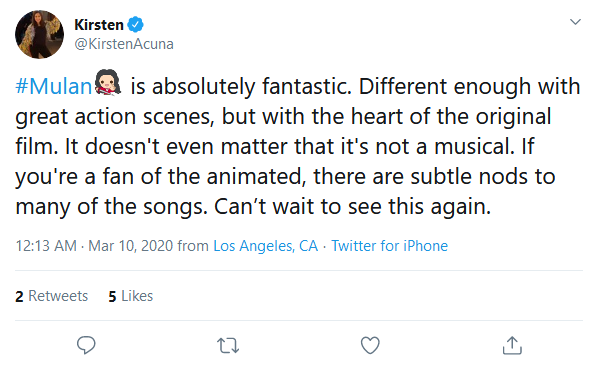Click the date Mar 10, 2020
The image size is (598, 369).
tap(130, 246)
